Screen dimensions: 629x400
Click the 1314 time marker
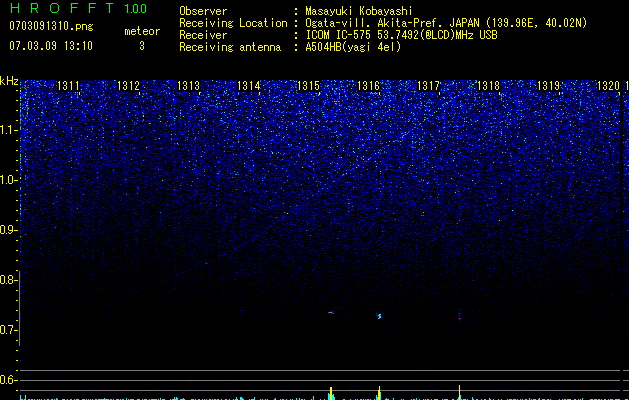(x=249, y=86)
